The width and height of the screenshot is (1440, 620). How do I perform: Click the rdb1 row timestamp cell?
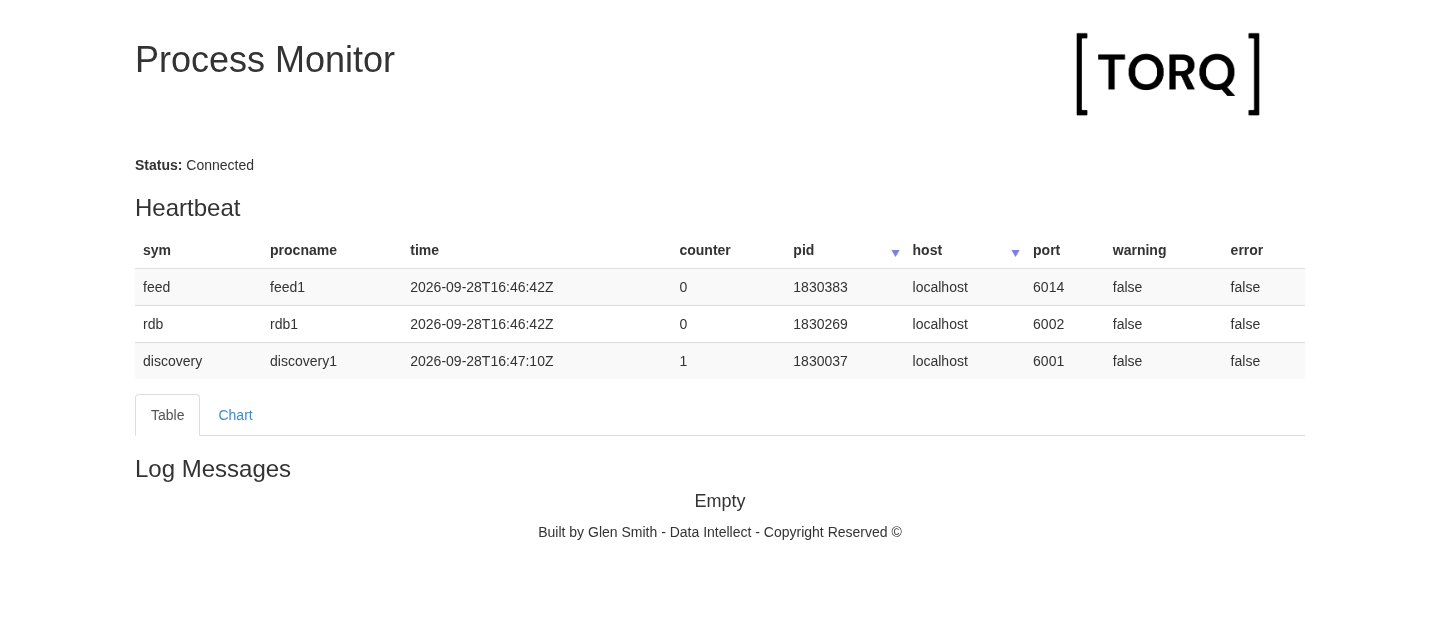click(x=482, y=324)
